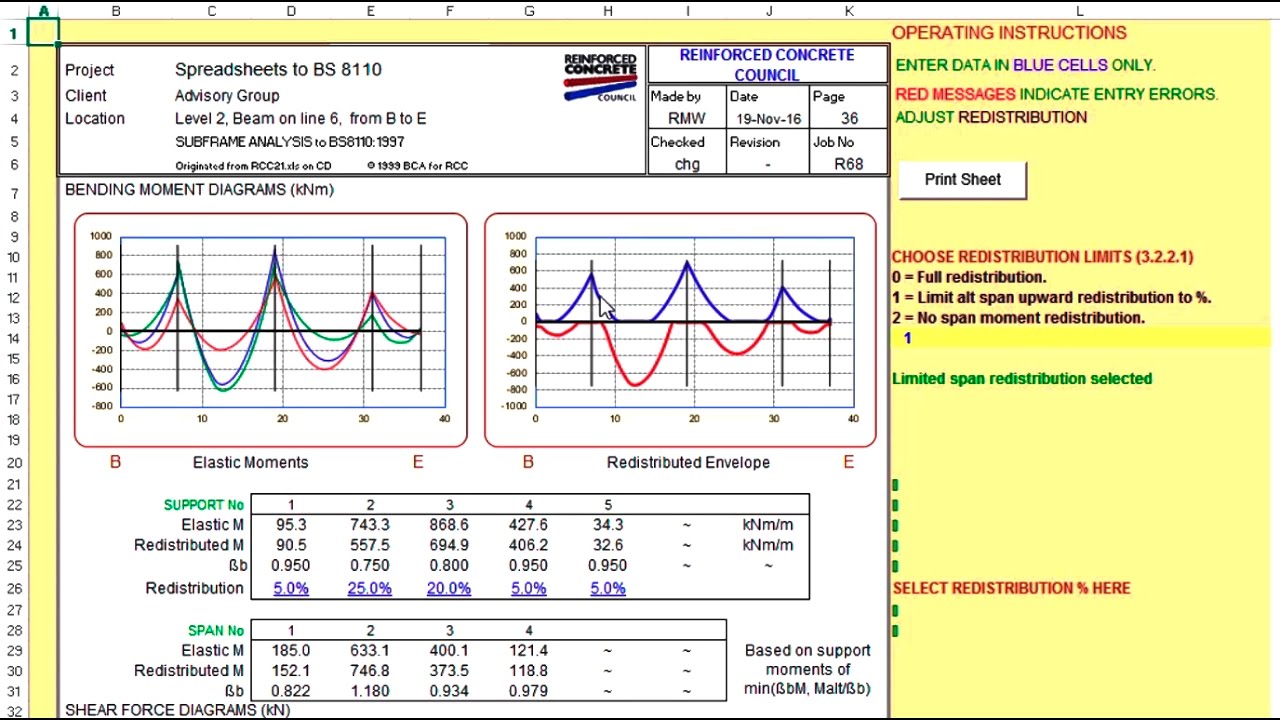Screen dimensions: 1280x720
Task: Click 'Limited span redistribution selected' message
Action: 1022,379
